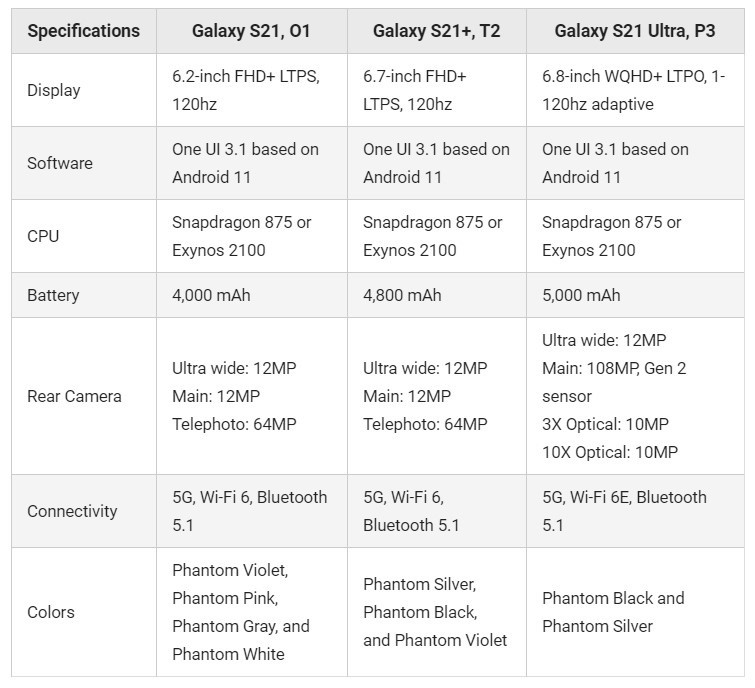Screen dimensions: 755x688
Task: Select the Connectivity row label
Action: click(72, 511)
